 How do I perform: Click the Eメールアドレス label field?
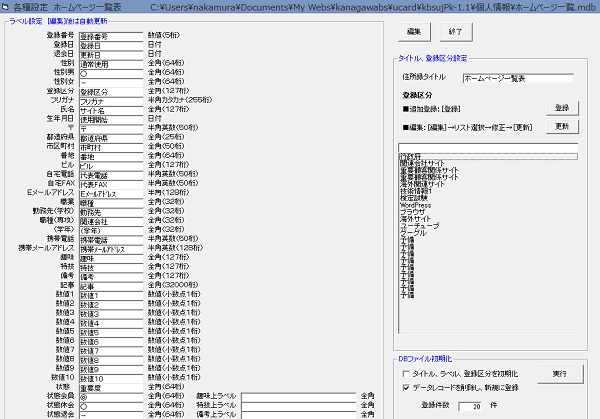point(111,192)
